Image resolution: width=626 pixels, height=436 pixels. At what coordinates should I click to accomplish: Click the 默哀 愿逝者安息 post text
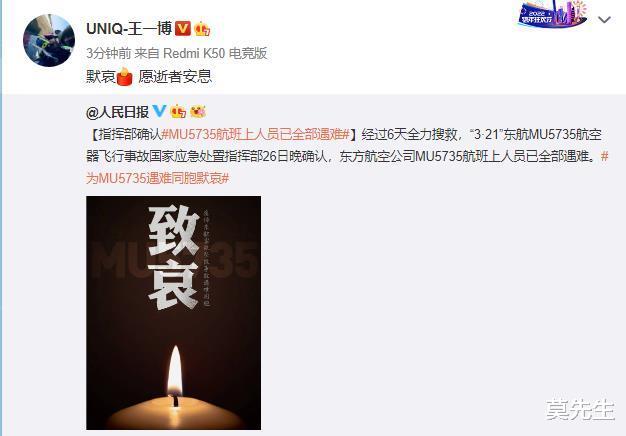149,76
